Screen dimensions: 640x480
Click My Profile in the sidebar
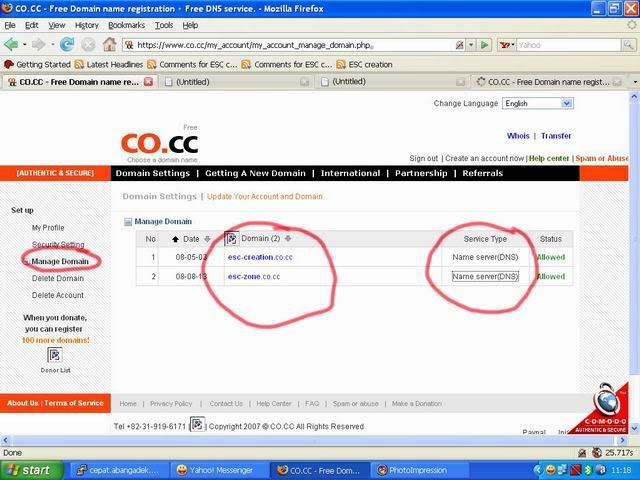[x=48, y=228]
